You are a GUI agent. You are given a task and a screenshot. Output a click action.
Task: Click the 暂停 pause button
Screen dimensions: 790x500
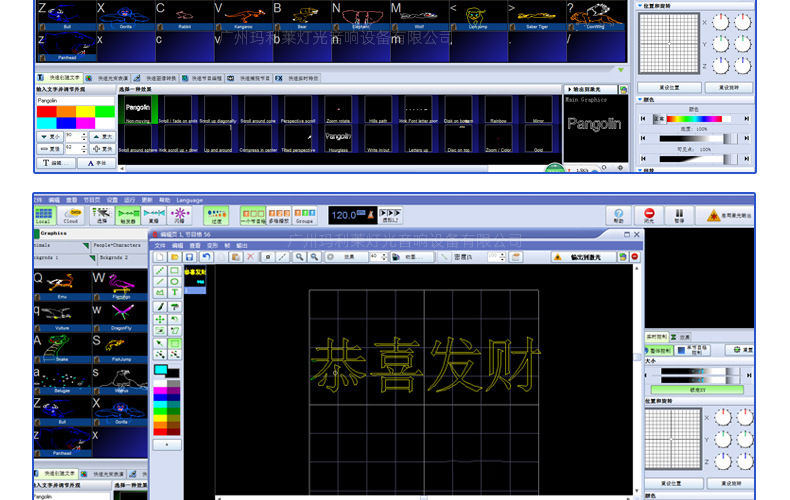tap(679, 216)
